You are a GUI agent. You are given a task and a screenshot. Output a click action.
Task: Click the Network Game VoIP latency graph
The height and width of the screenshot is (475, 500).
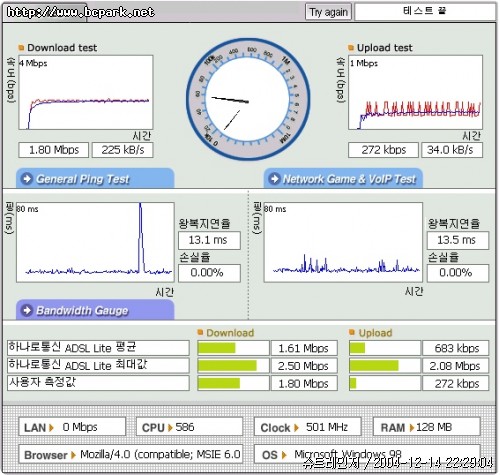(343, 242)
